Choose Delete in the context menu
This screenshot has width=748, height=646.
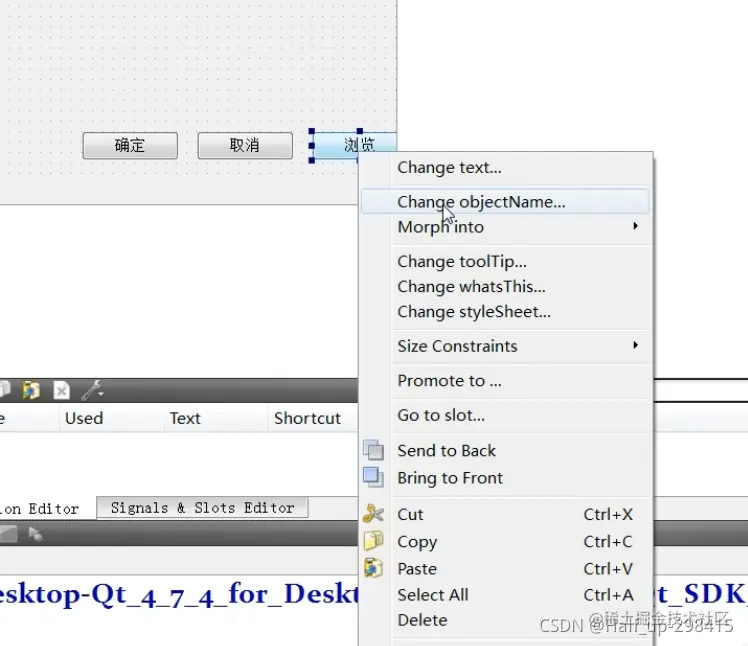(506, 620)
